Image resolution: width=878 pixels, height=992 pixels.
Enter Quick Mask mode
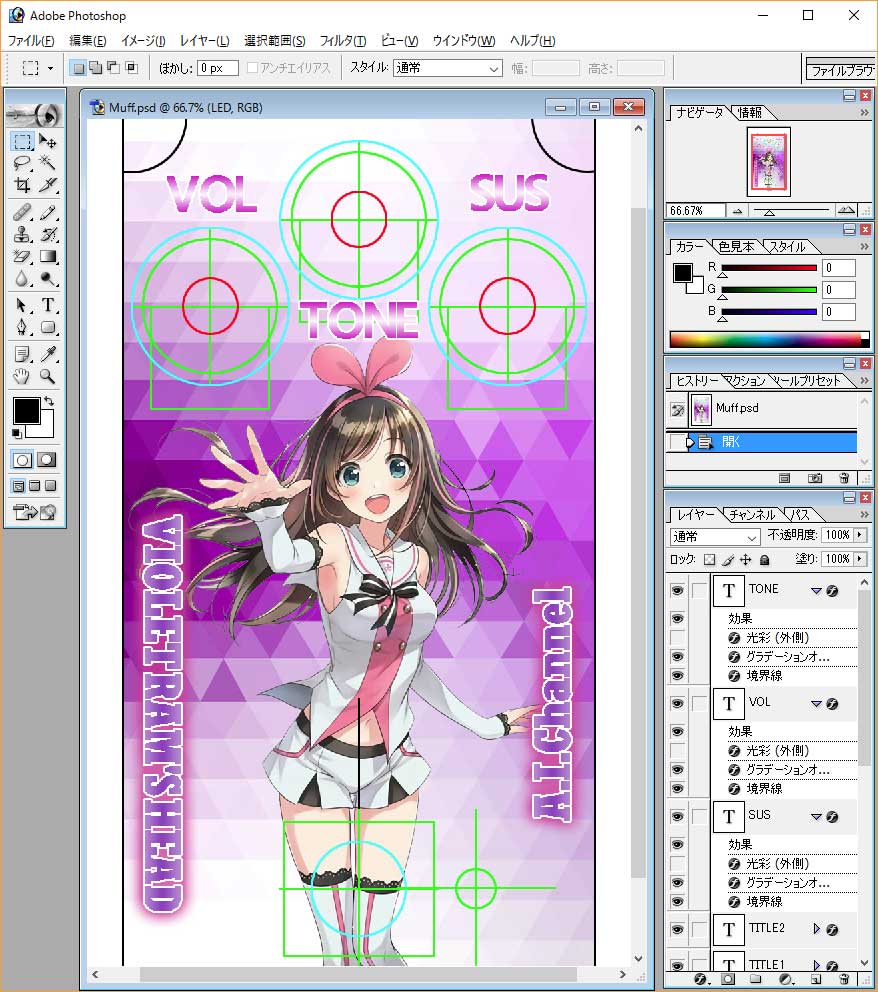47,460
